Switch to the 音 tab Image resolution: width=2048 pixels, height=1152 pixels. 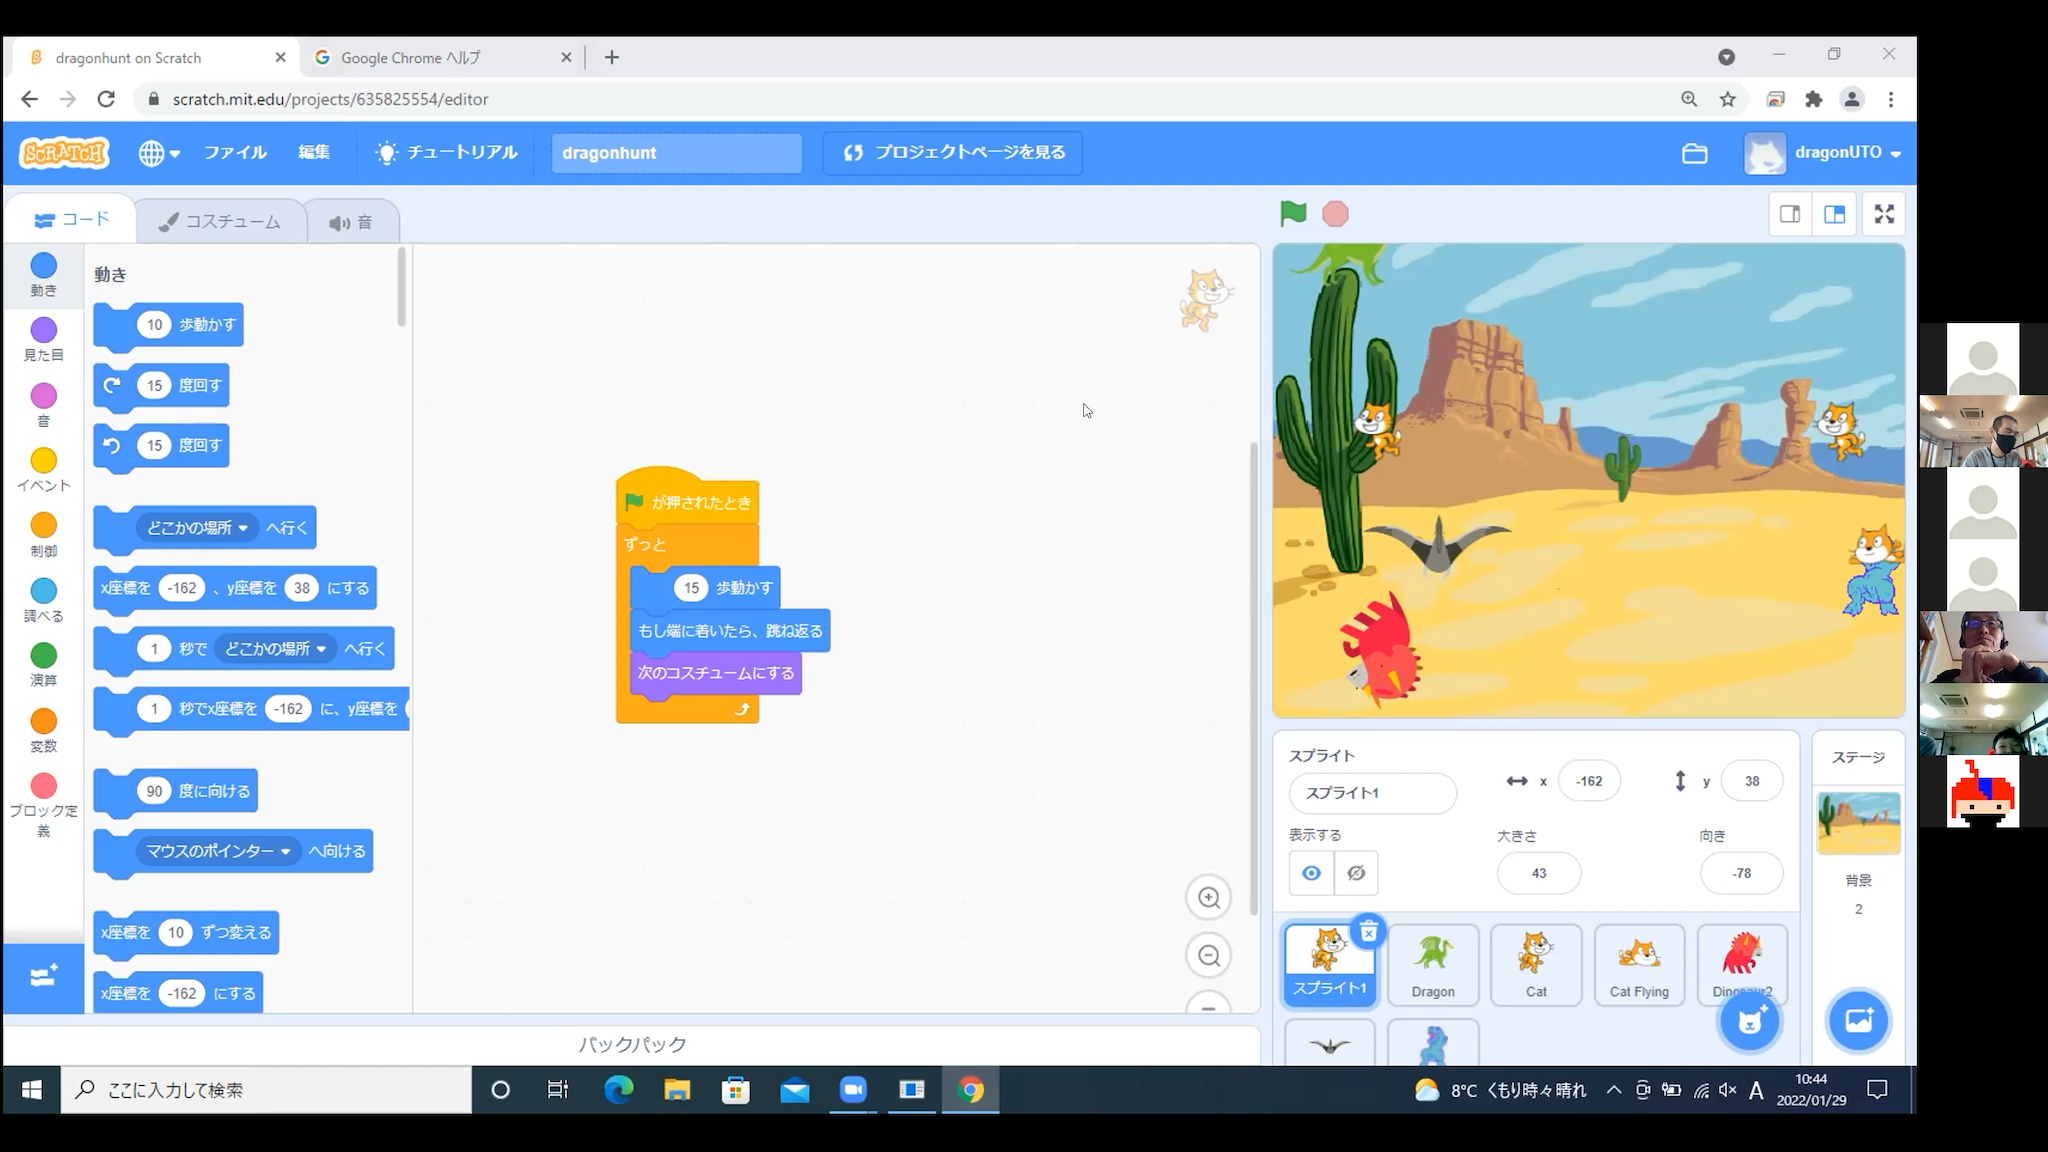coord(350,222)
